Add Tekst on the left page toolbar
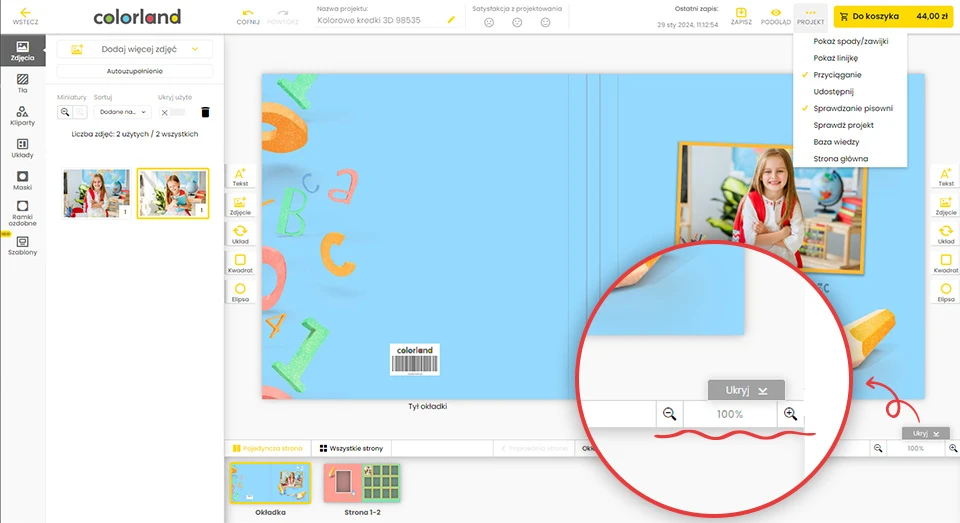The width and height of the screenshot is (960, 523). [240, 177]
